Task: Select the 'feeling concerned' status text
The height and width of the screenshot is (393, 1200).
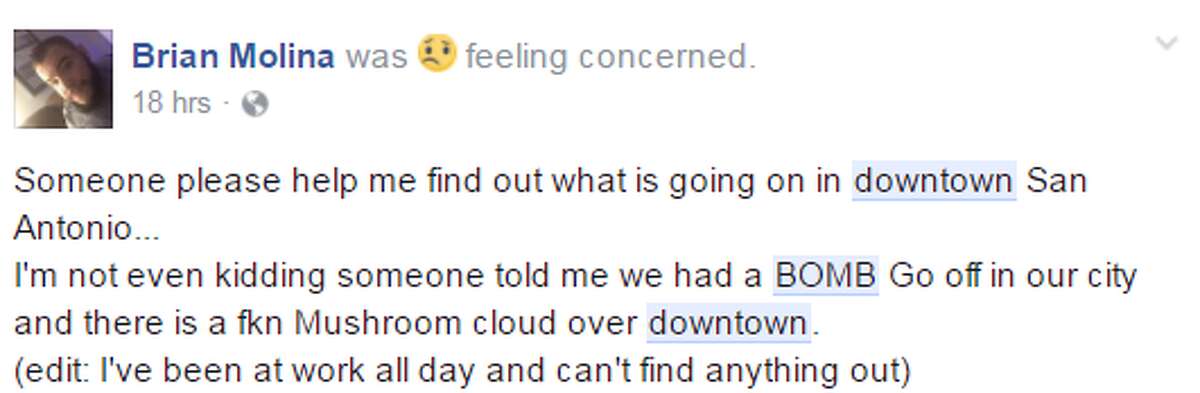Action: (x=610, y=57)
